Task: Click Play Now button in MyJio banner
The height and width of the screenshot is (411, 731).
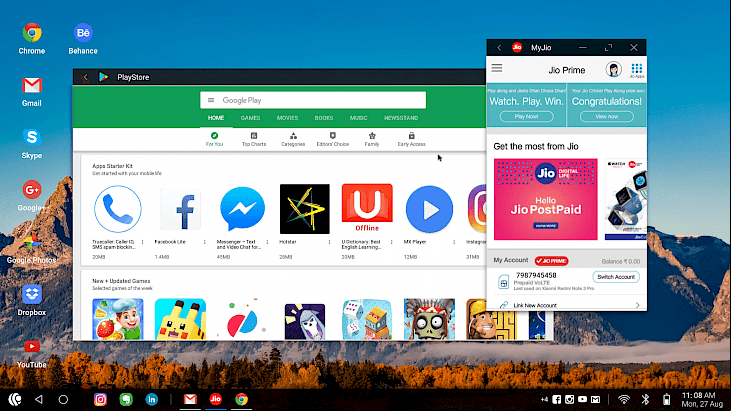Action: click(527, 116)
